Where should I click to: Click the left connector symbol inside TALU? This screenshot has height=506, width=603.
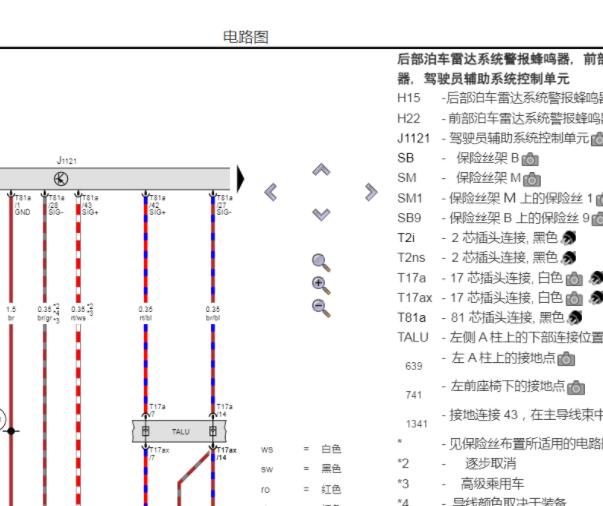coord(145,431)
